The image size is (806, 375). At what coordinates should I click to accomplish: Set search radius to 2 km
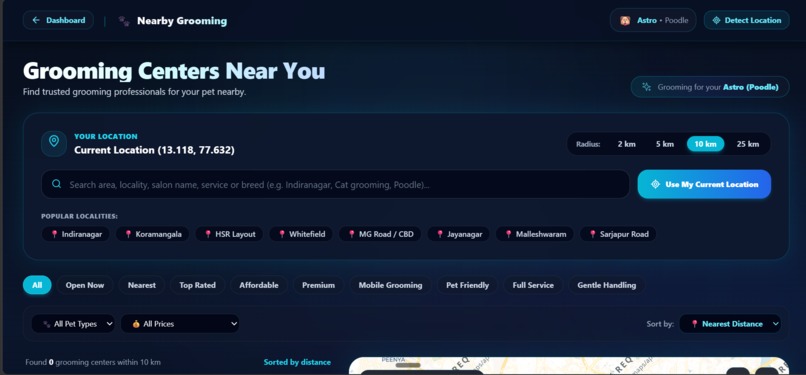[x=626, y=144]
